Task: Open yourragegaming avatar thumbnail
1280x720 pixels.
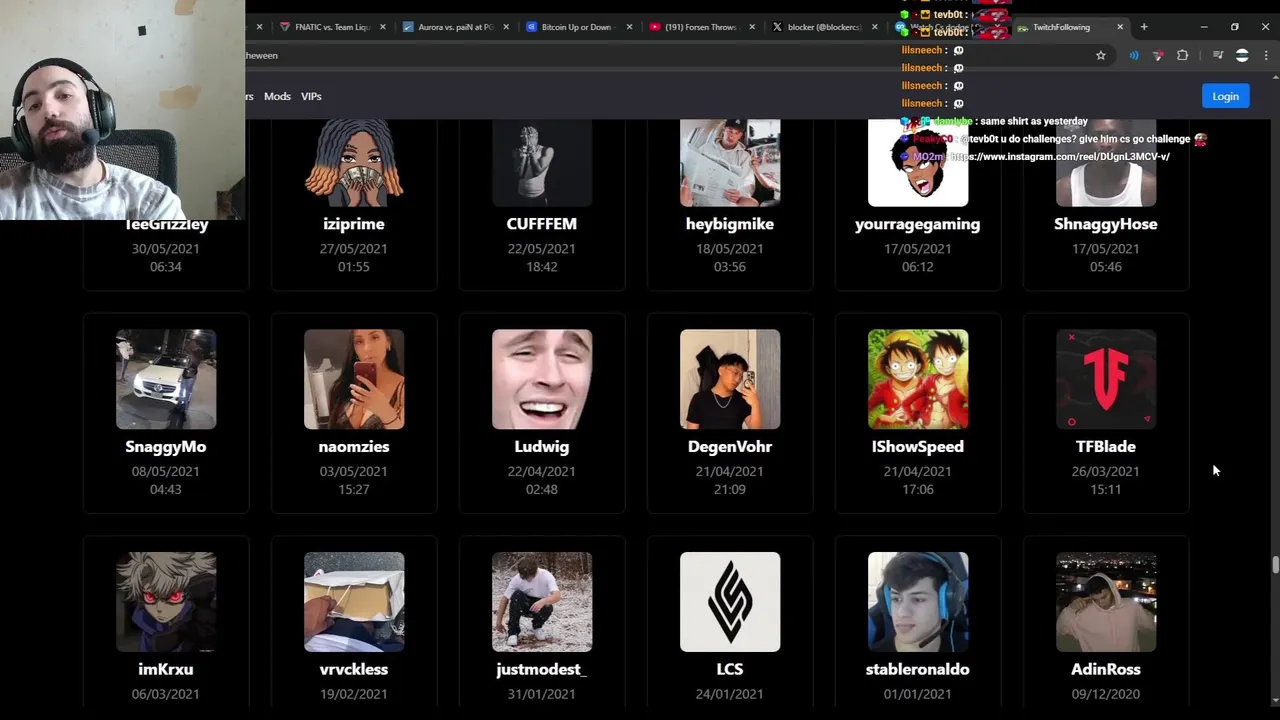Action: 918,163
